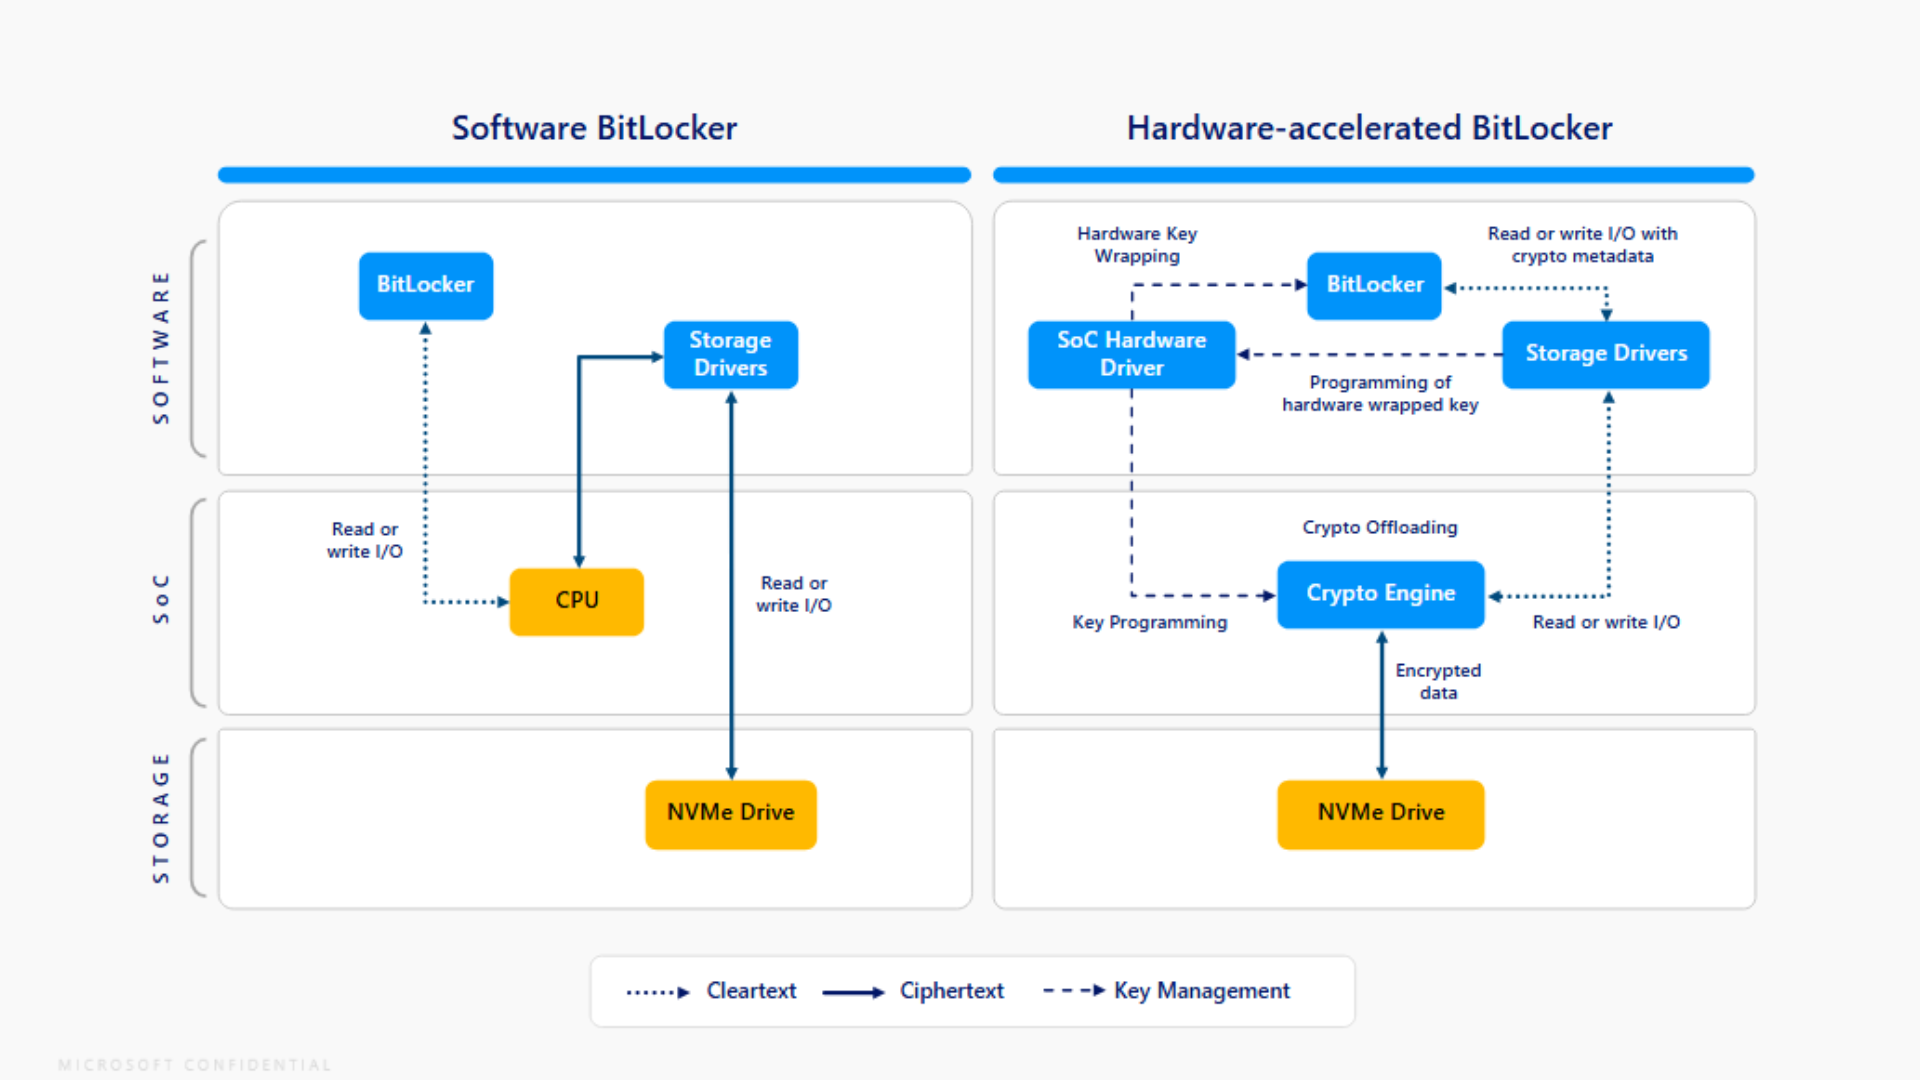Switch to the Hardware-accelerated BitLocker section header
Viewport: 1920px width, 1080px height.
click(1369, 128)
